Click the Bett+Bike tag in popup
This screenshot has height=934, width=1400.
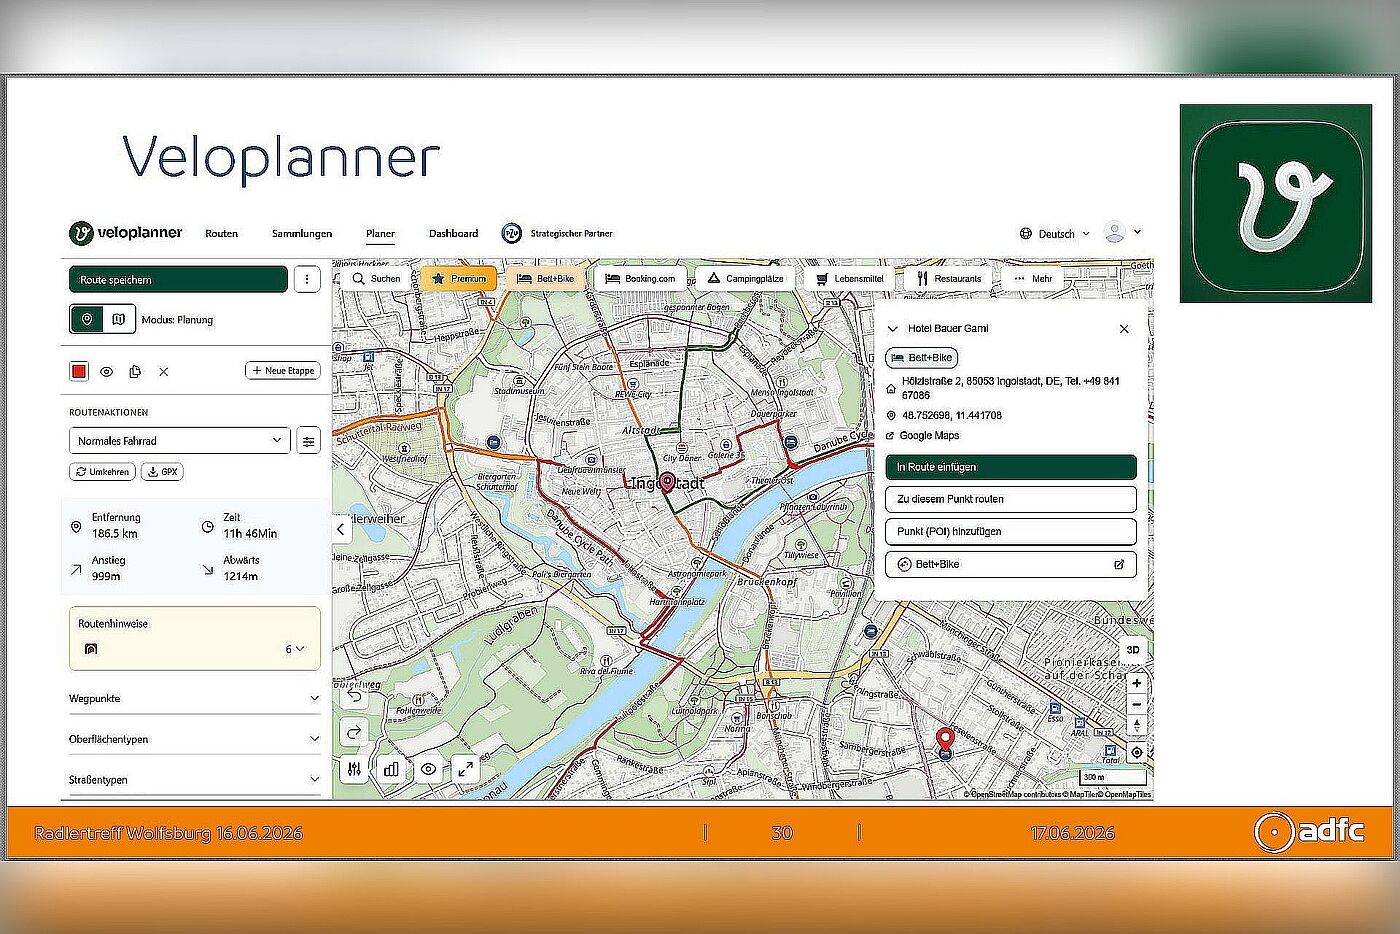pos(921,357)
